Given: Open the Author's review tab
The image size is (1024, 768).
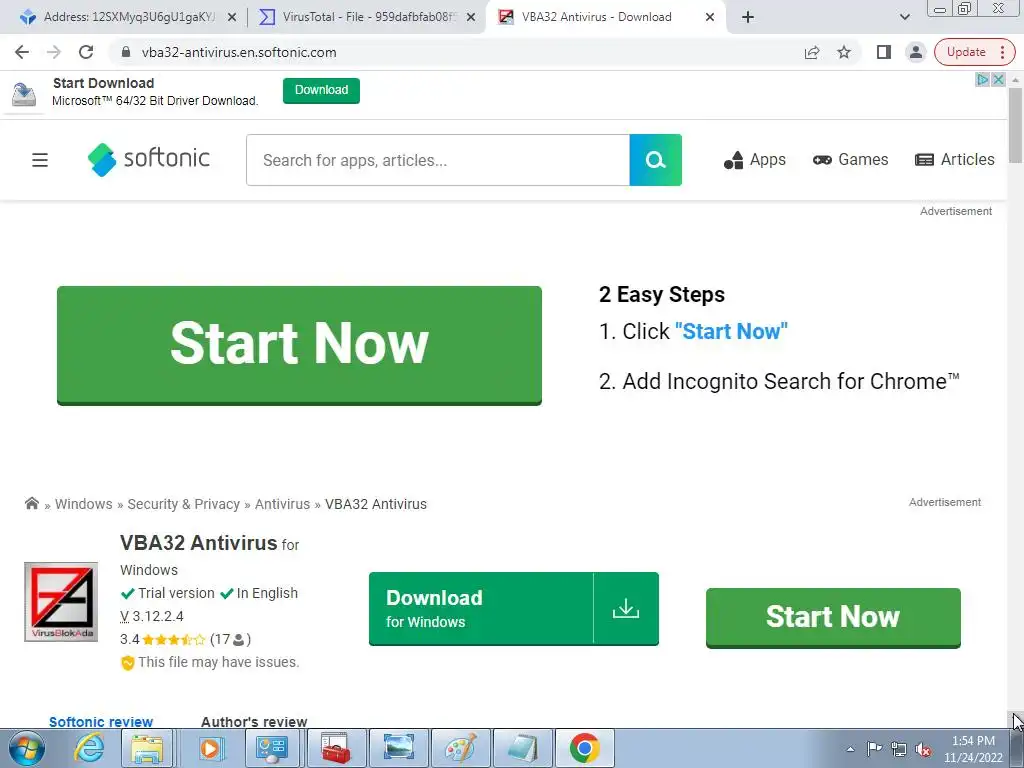Looking at the screenshot, I should click(253, 722).
